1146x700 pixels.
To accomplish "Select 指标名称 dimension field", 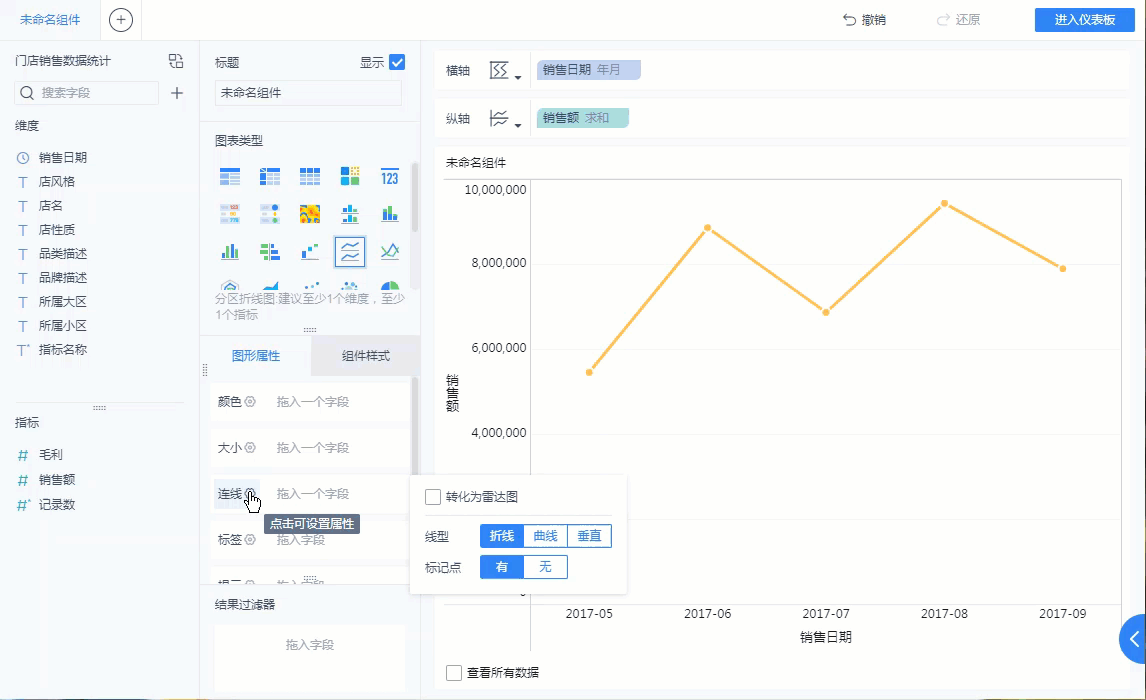I will (63, 349).
